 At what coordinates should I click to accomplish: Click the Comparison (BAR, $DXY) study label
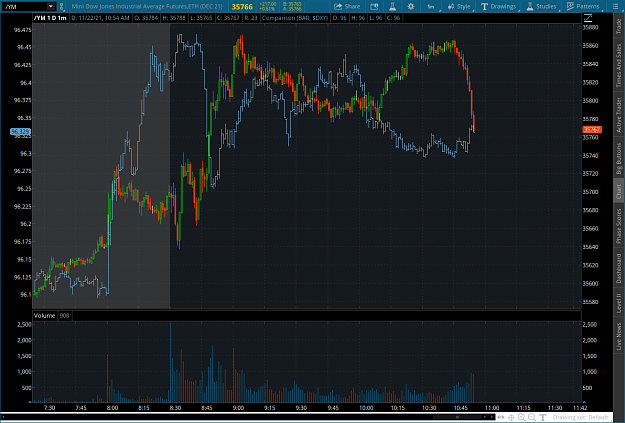tap(295, 18)
